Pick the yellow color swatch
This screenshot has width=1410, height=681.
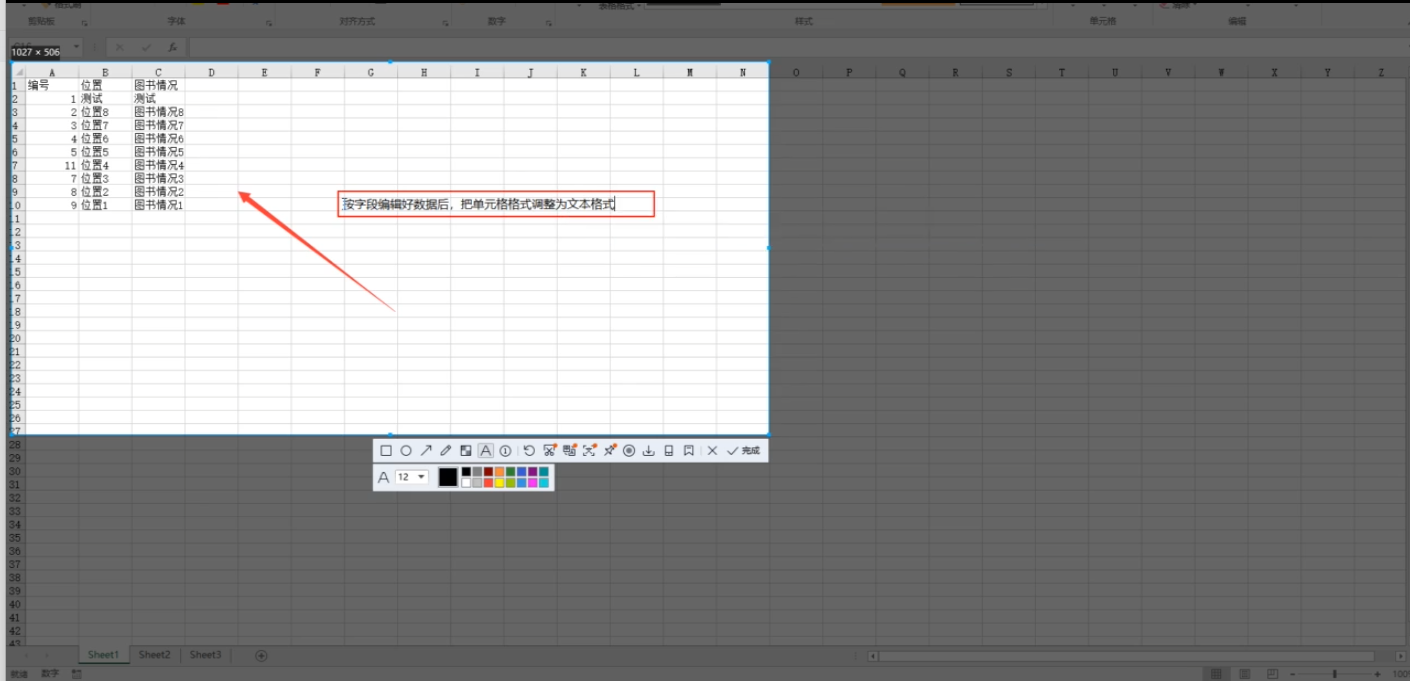point(499,482)
